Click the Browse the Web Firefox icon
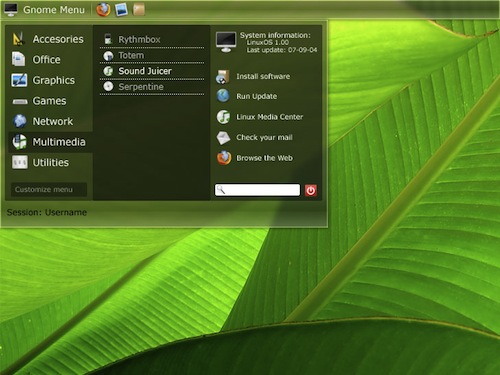500x375 pixels. click(224, 158)
